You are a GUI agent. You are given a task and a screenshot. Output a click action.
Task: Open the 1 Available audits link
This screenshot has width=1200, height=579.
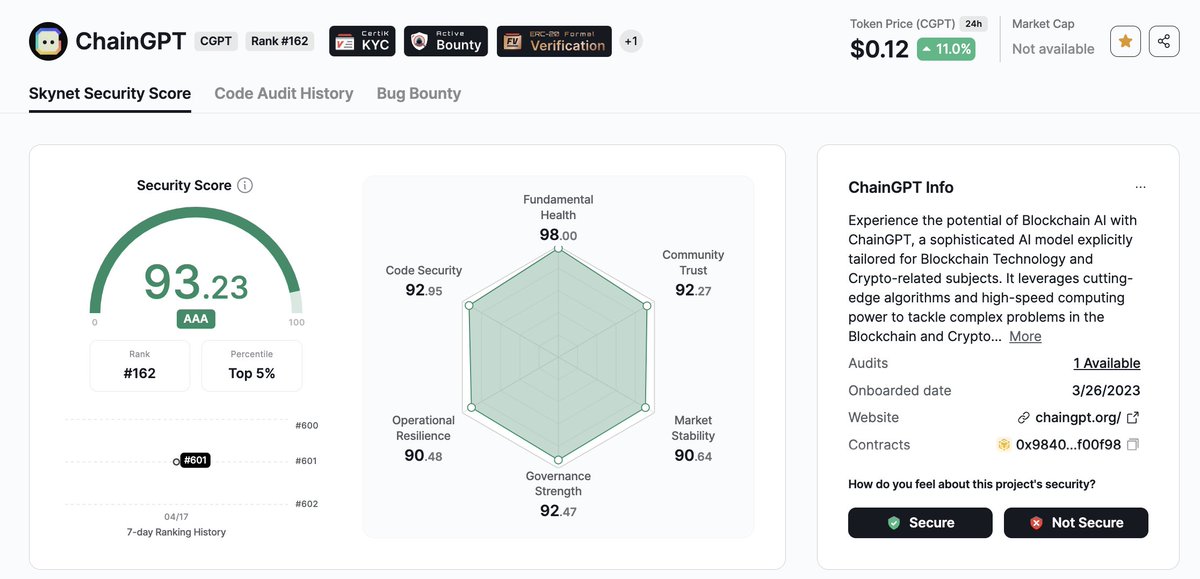(x=1107, y=363)
